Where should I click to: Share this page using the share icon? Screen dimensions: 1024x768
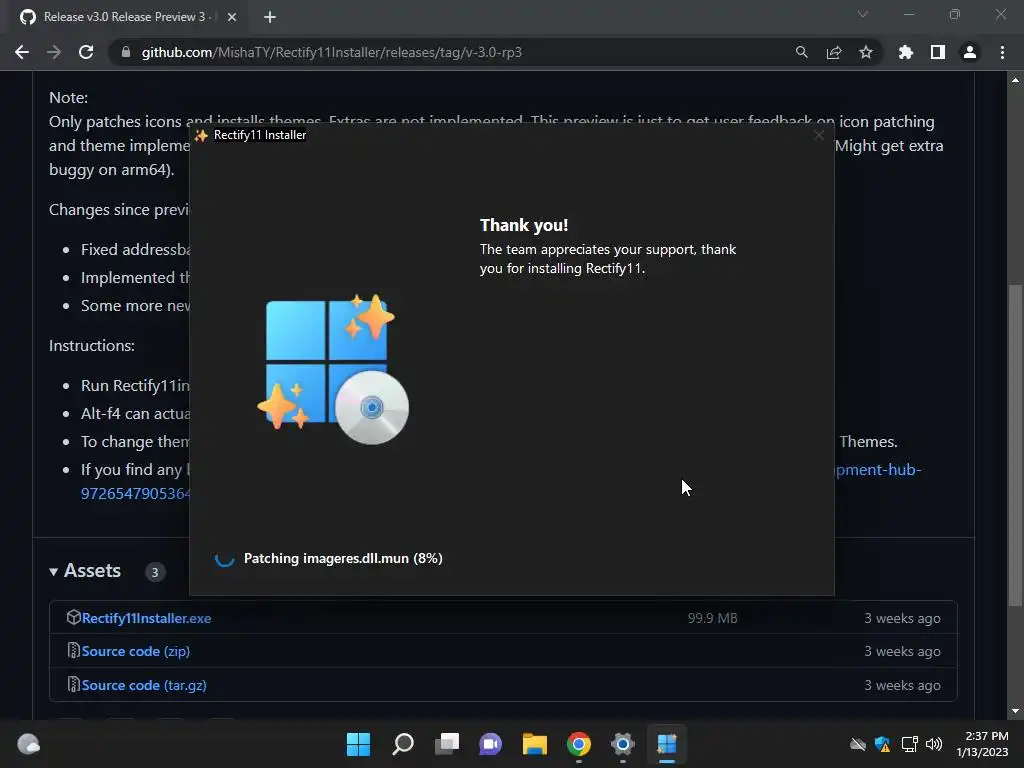click(x=834, y=52)
